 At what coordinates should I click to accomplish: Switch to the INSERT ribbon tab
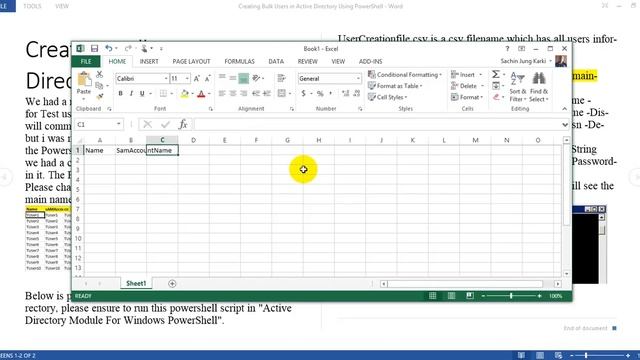149,61
